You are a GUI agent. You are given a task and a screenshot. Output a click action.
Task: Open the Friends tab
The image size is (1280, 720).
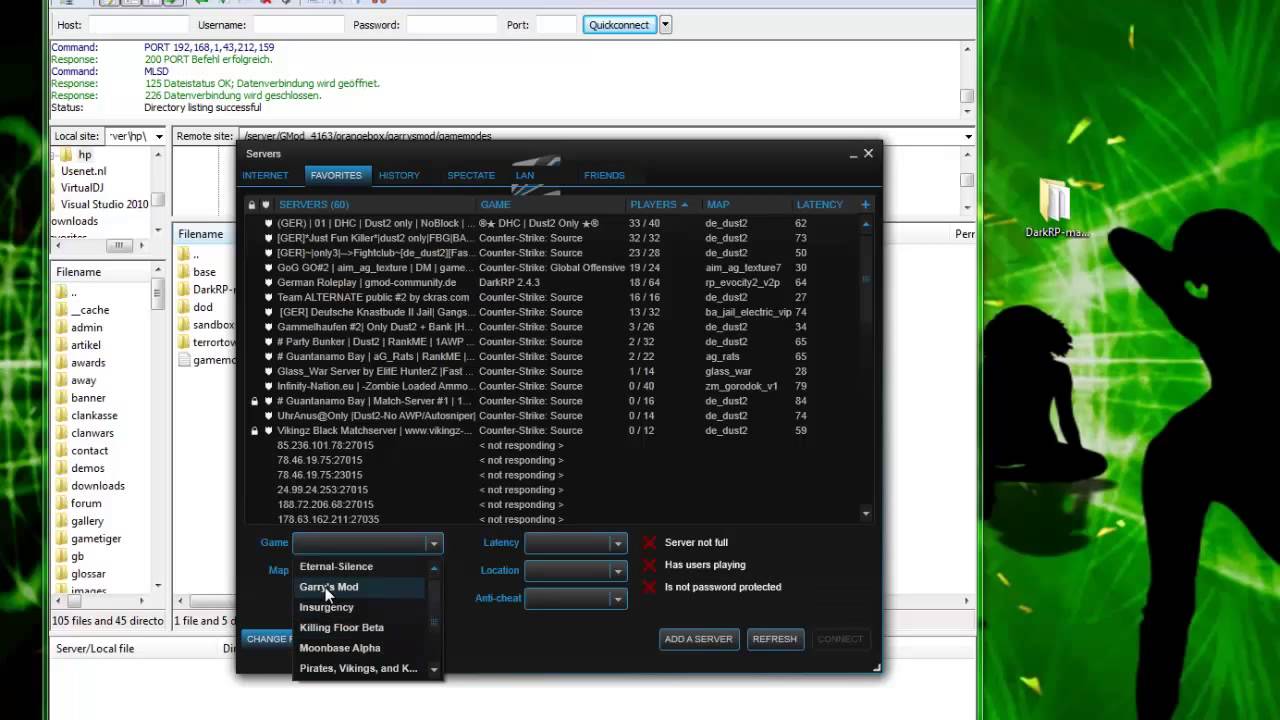pos(604,175)
